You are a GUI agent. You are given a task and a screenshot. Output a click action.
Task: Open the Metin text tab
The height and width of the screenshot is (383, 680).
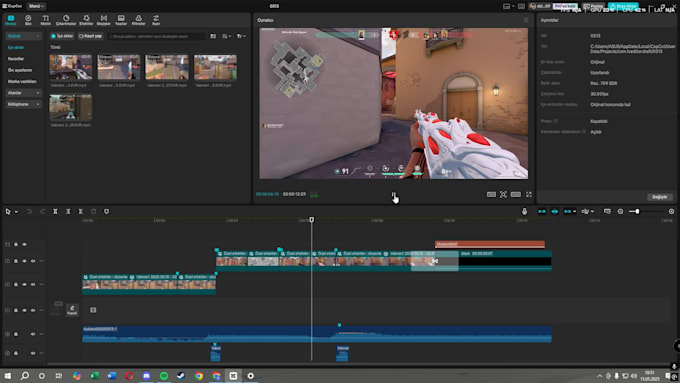point(46,20)
